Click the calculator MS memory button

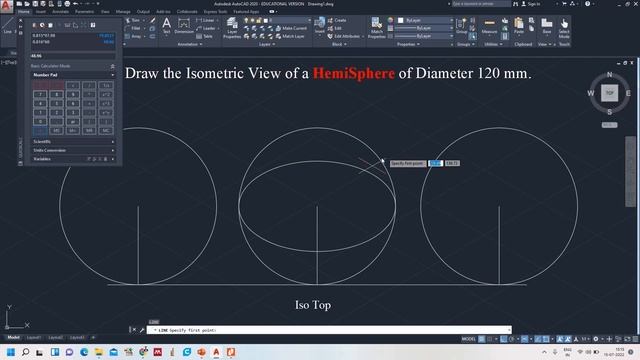tap(57, 130)
